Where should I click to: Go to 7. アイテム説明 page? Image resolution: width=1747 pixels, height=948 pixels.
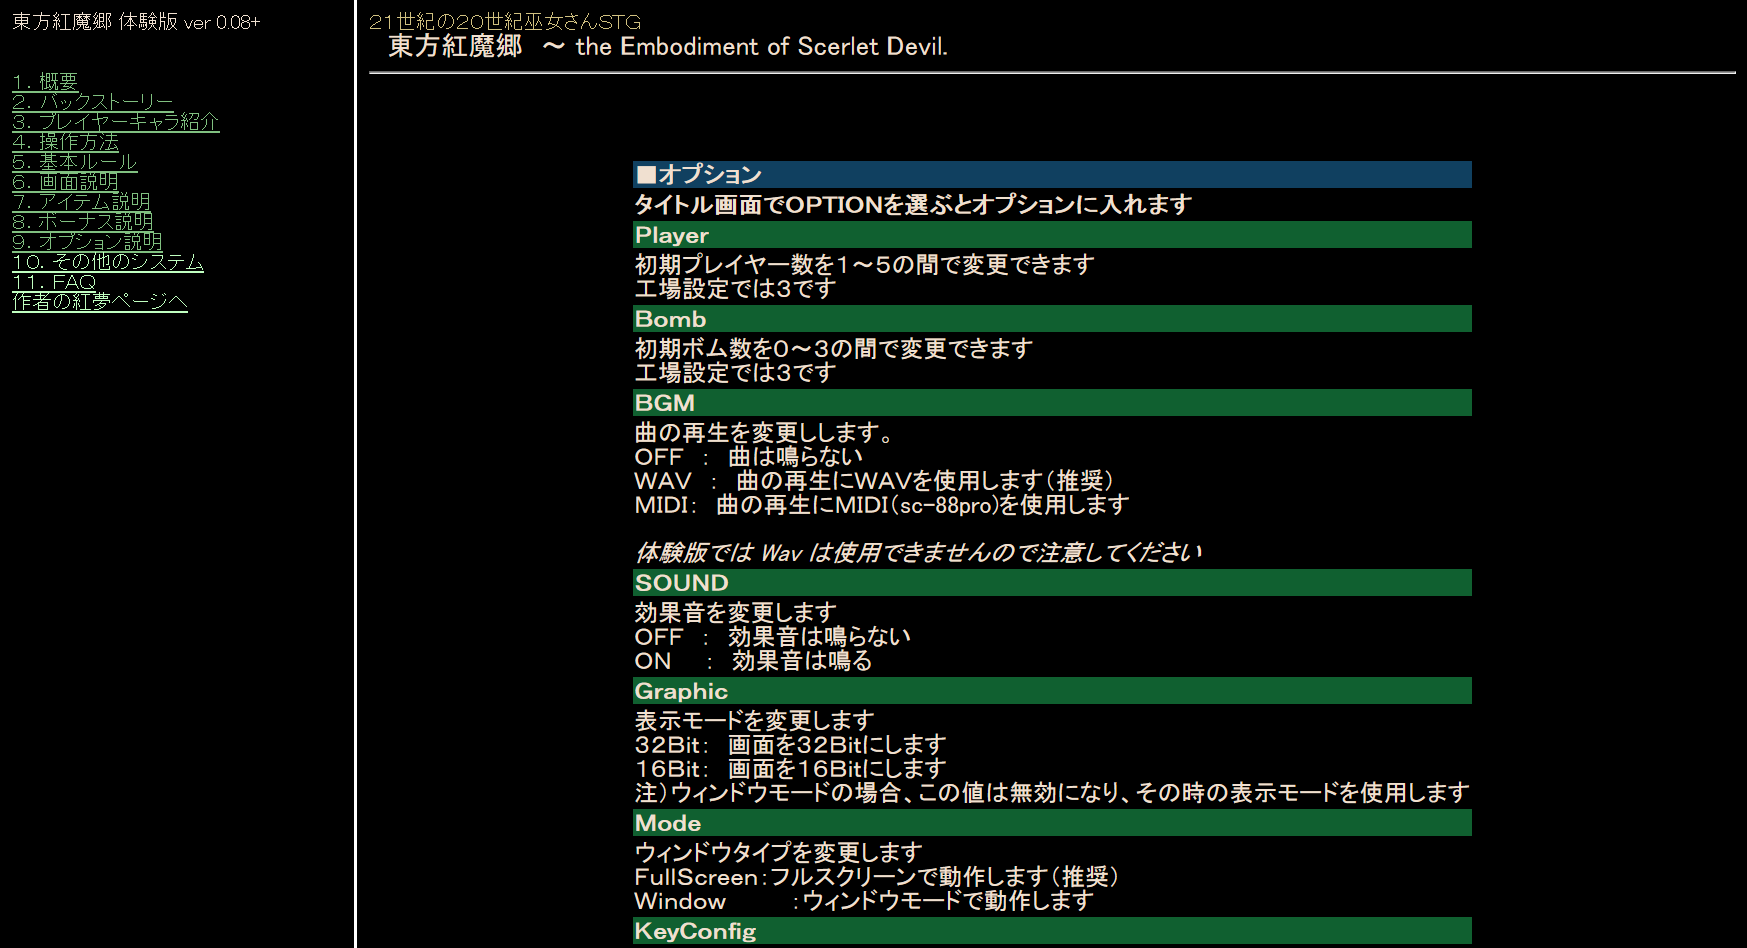tap(81, 201)
